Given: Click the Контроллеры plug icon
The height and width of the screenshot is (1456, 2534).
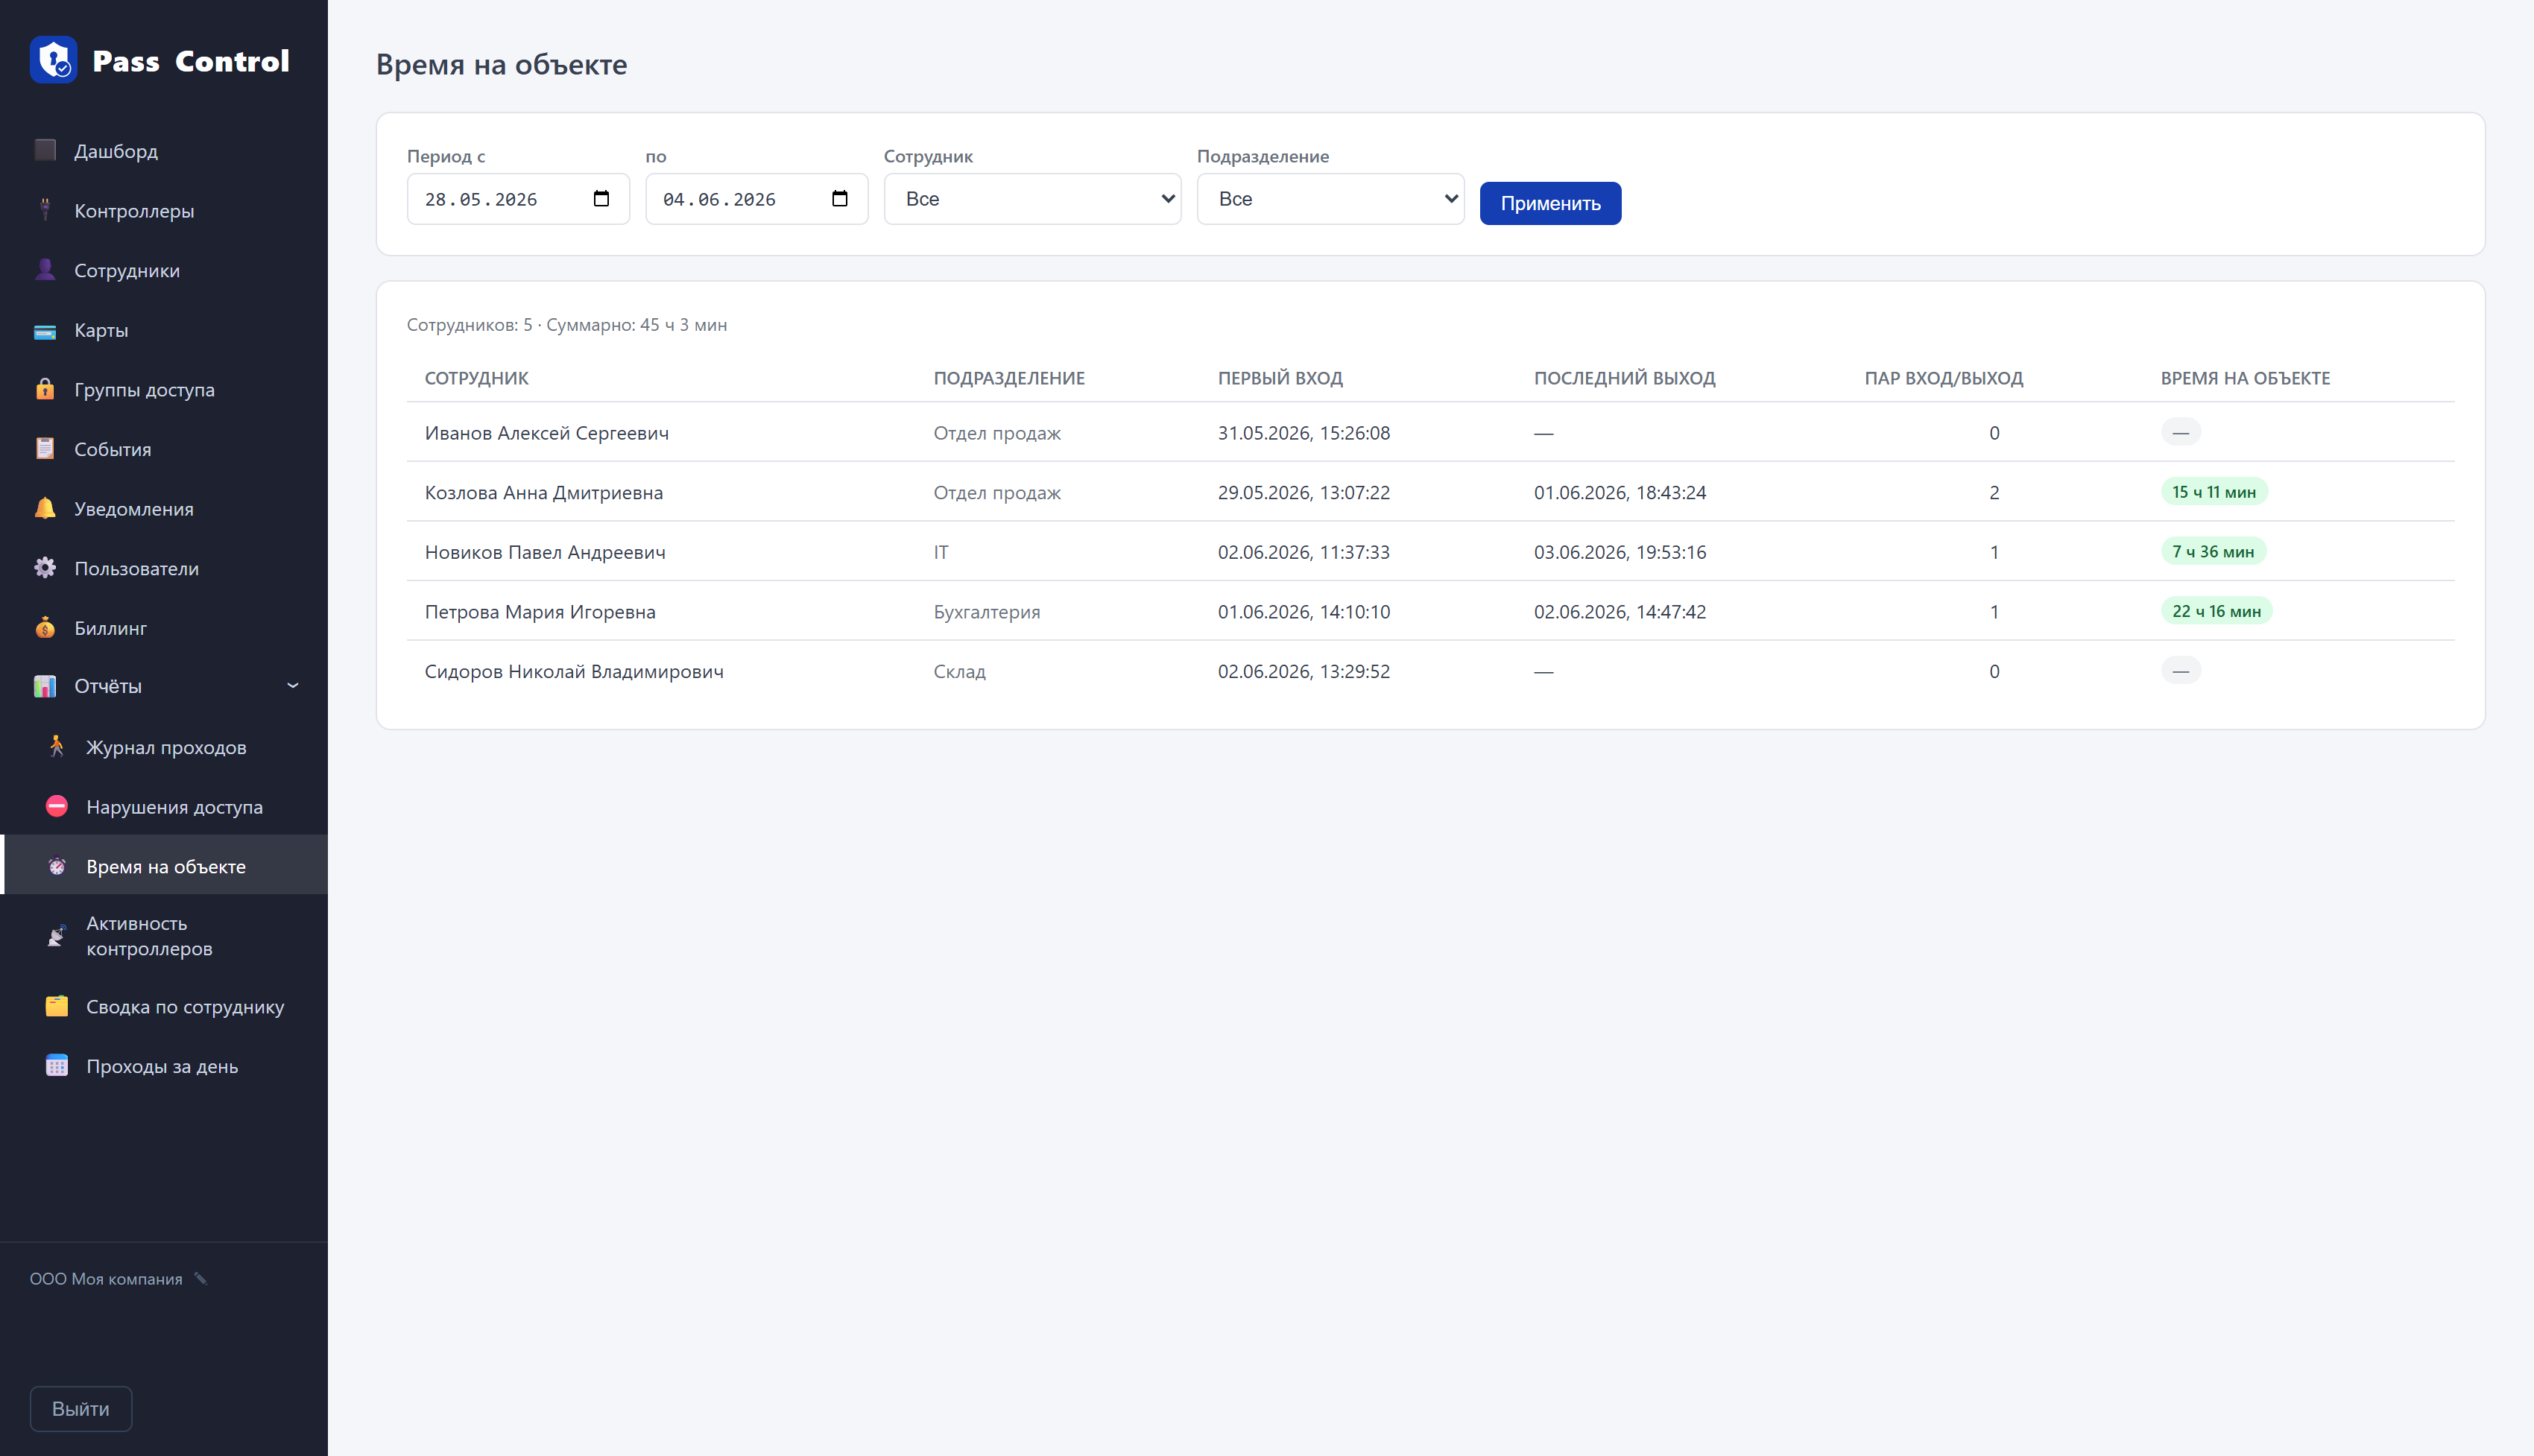Looking at the screenshot, I should [x=45, y=210].
